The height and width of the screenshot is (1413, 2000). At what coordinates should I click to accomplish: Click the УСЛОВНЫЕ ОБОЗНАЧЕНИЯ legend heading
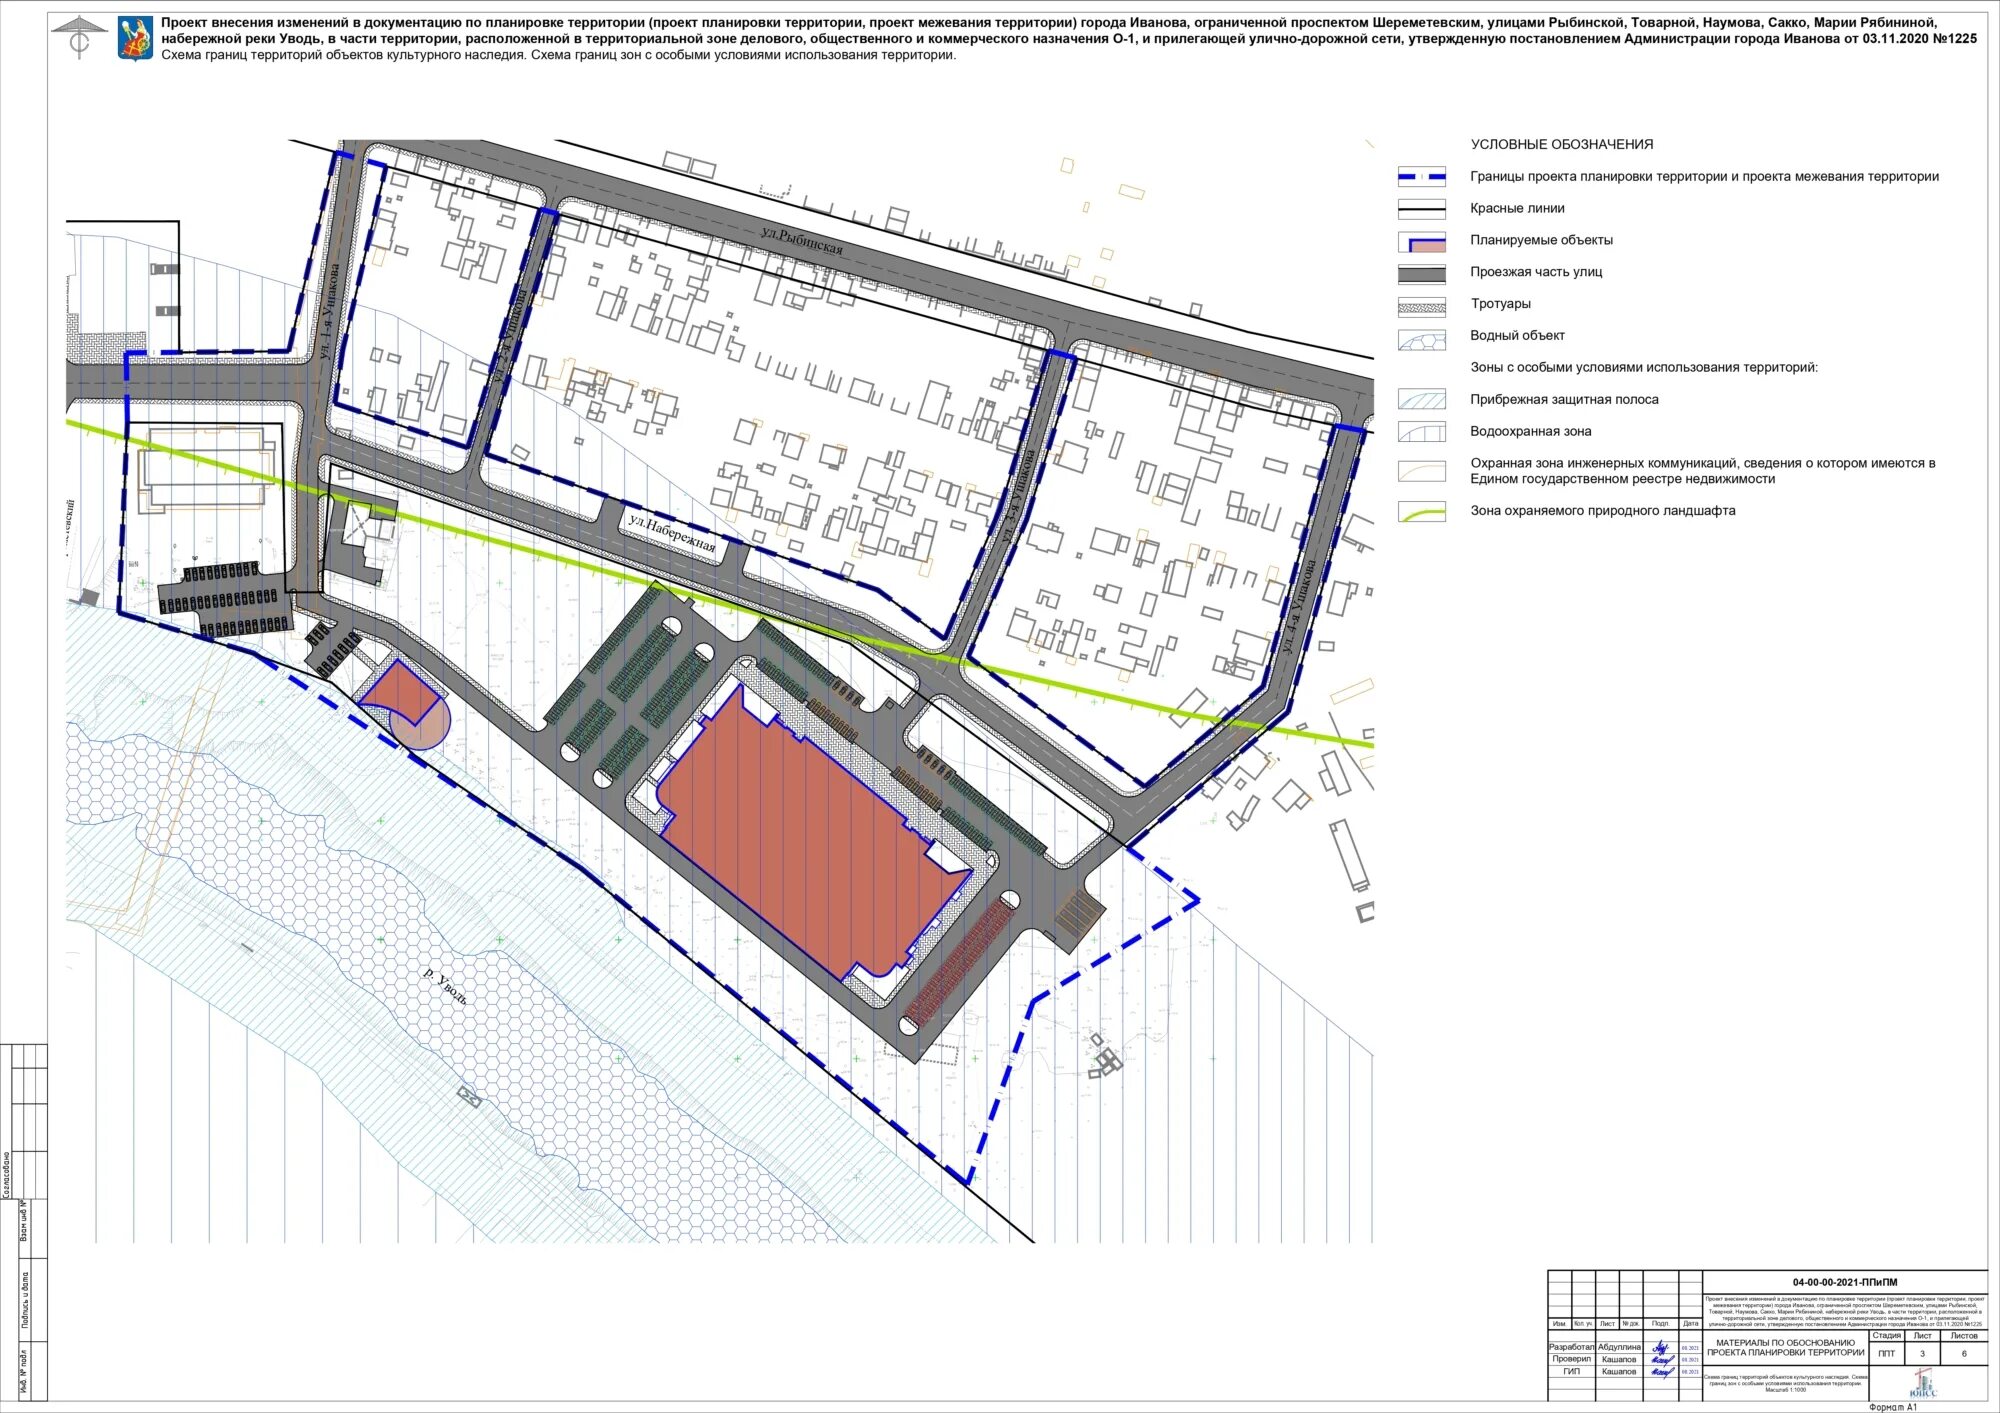(x=1561, y=145)
